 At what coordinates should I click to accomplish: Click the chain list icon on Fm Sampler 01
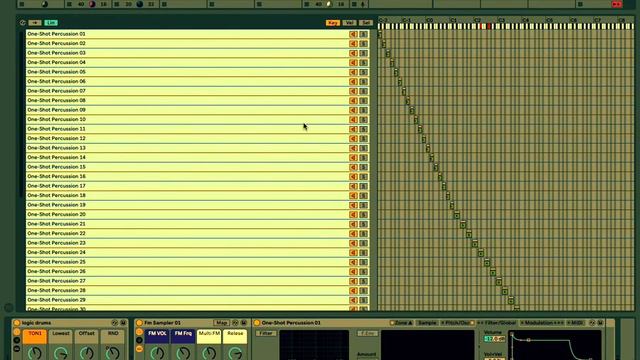(x=139, y=340)
